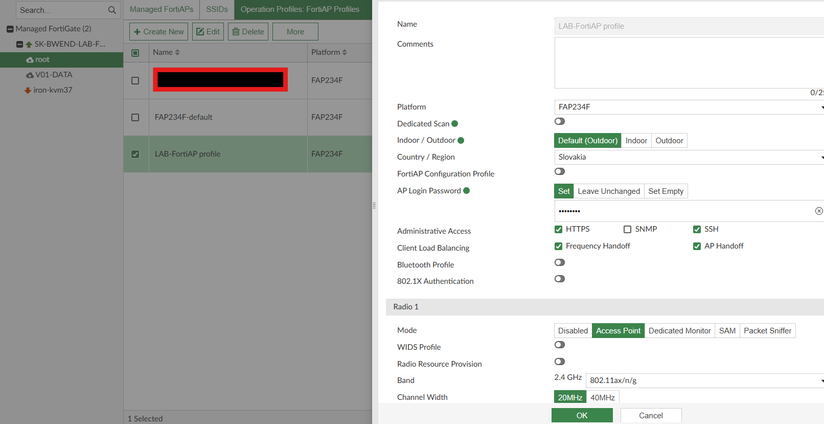Screen dimensions: 824x424
Task: Click the Create New button
Action: click(x=159, y=32)
